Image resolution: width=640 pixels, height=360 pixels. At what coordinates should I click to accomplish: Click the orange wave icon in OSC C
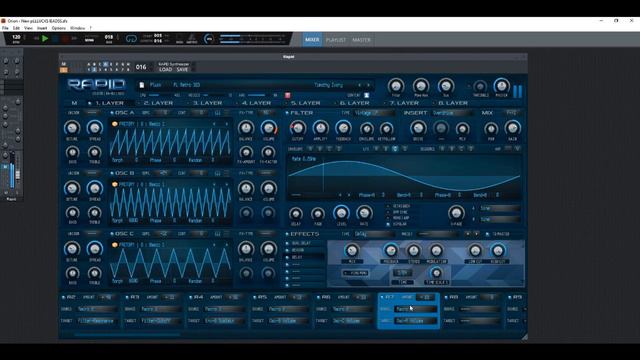coord(115,244)
